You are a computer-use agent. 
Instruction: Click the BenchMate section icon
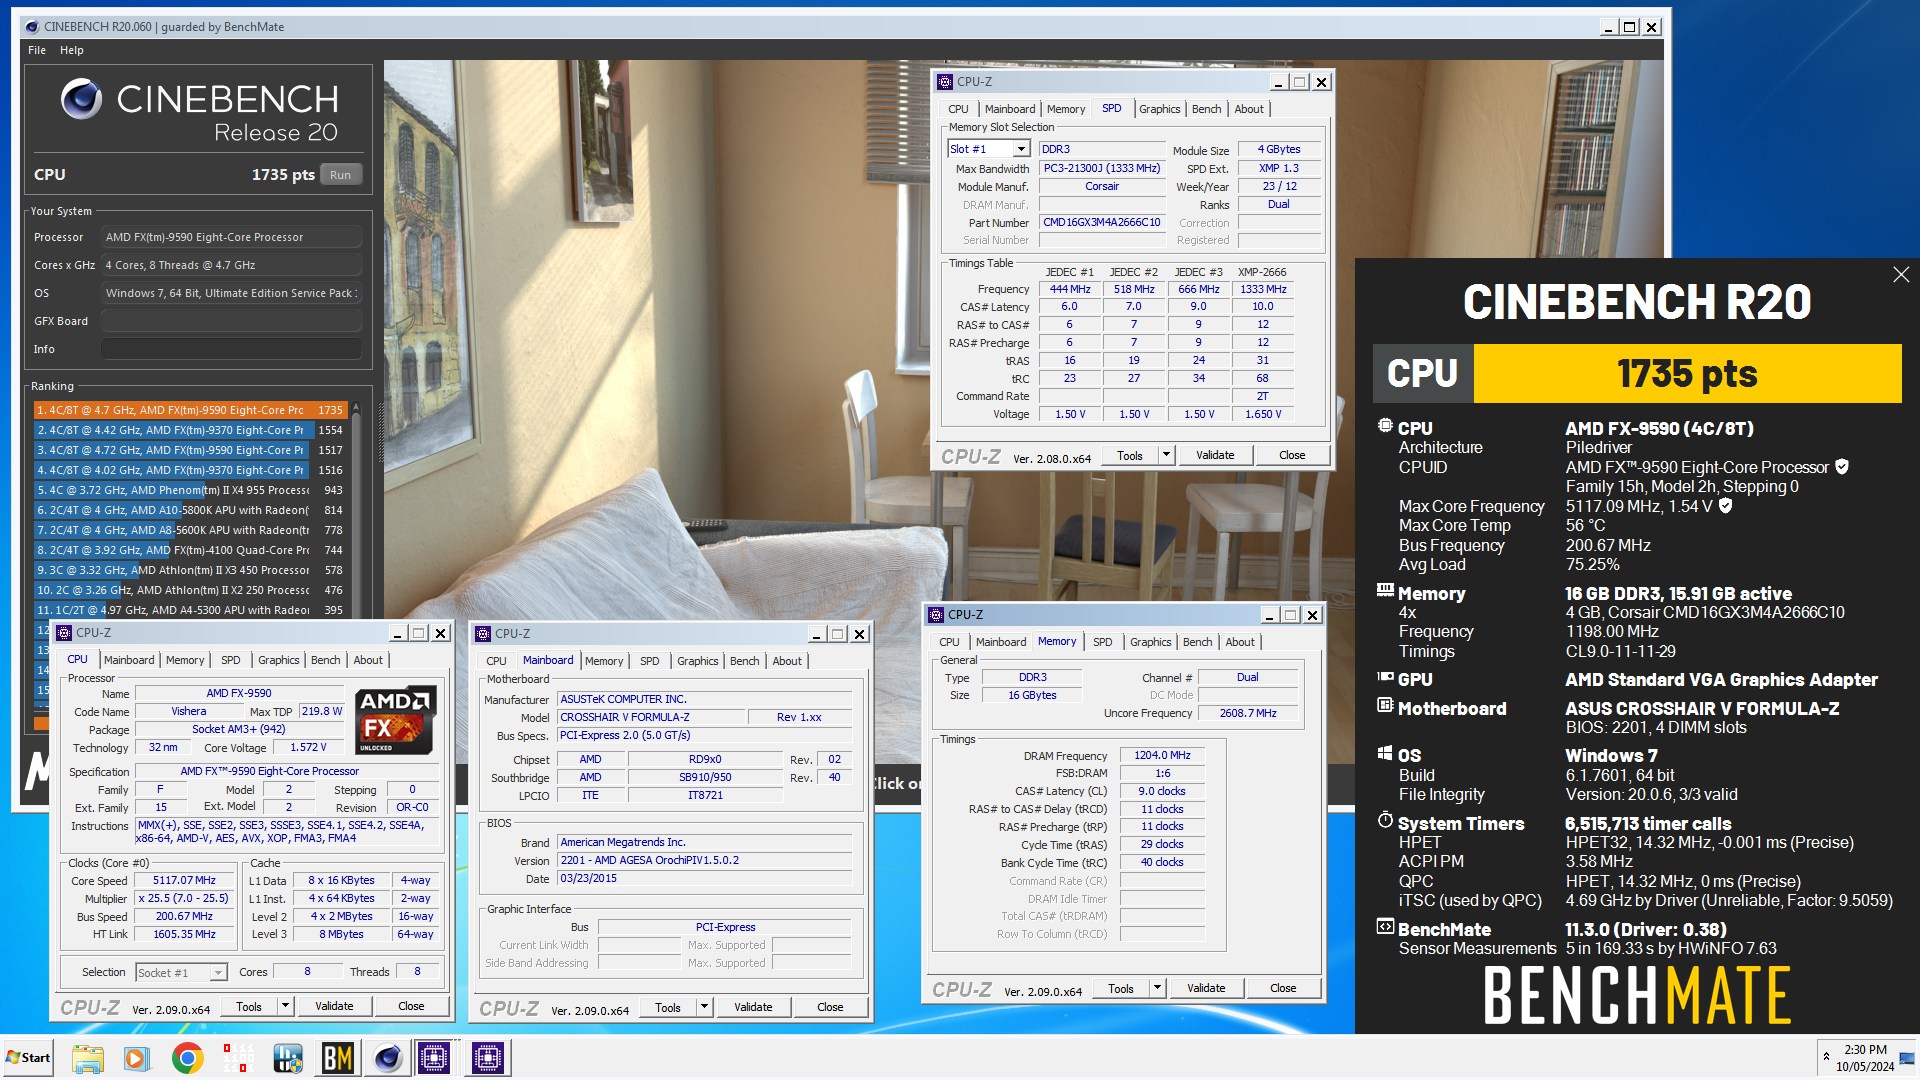(1385, 927)
